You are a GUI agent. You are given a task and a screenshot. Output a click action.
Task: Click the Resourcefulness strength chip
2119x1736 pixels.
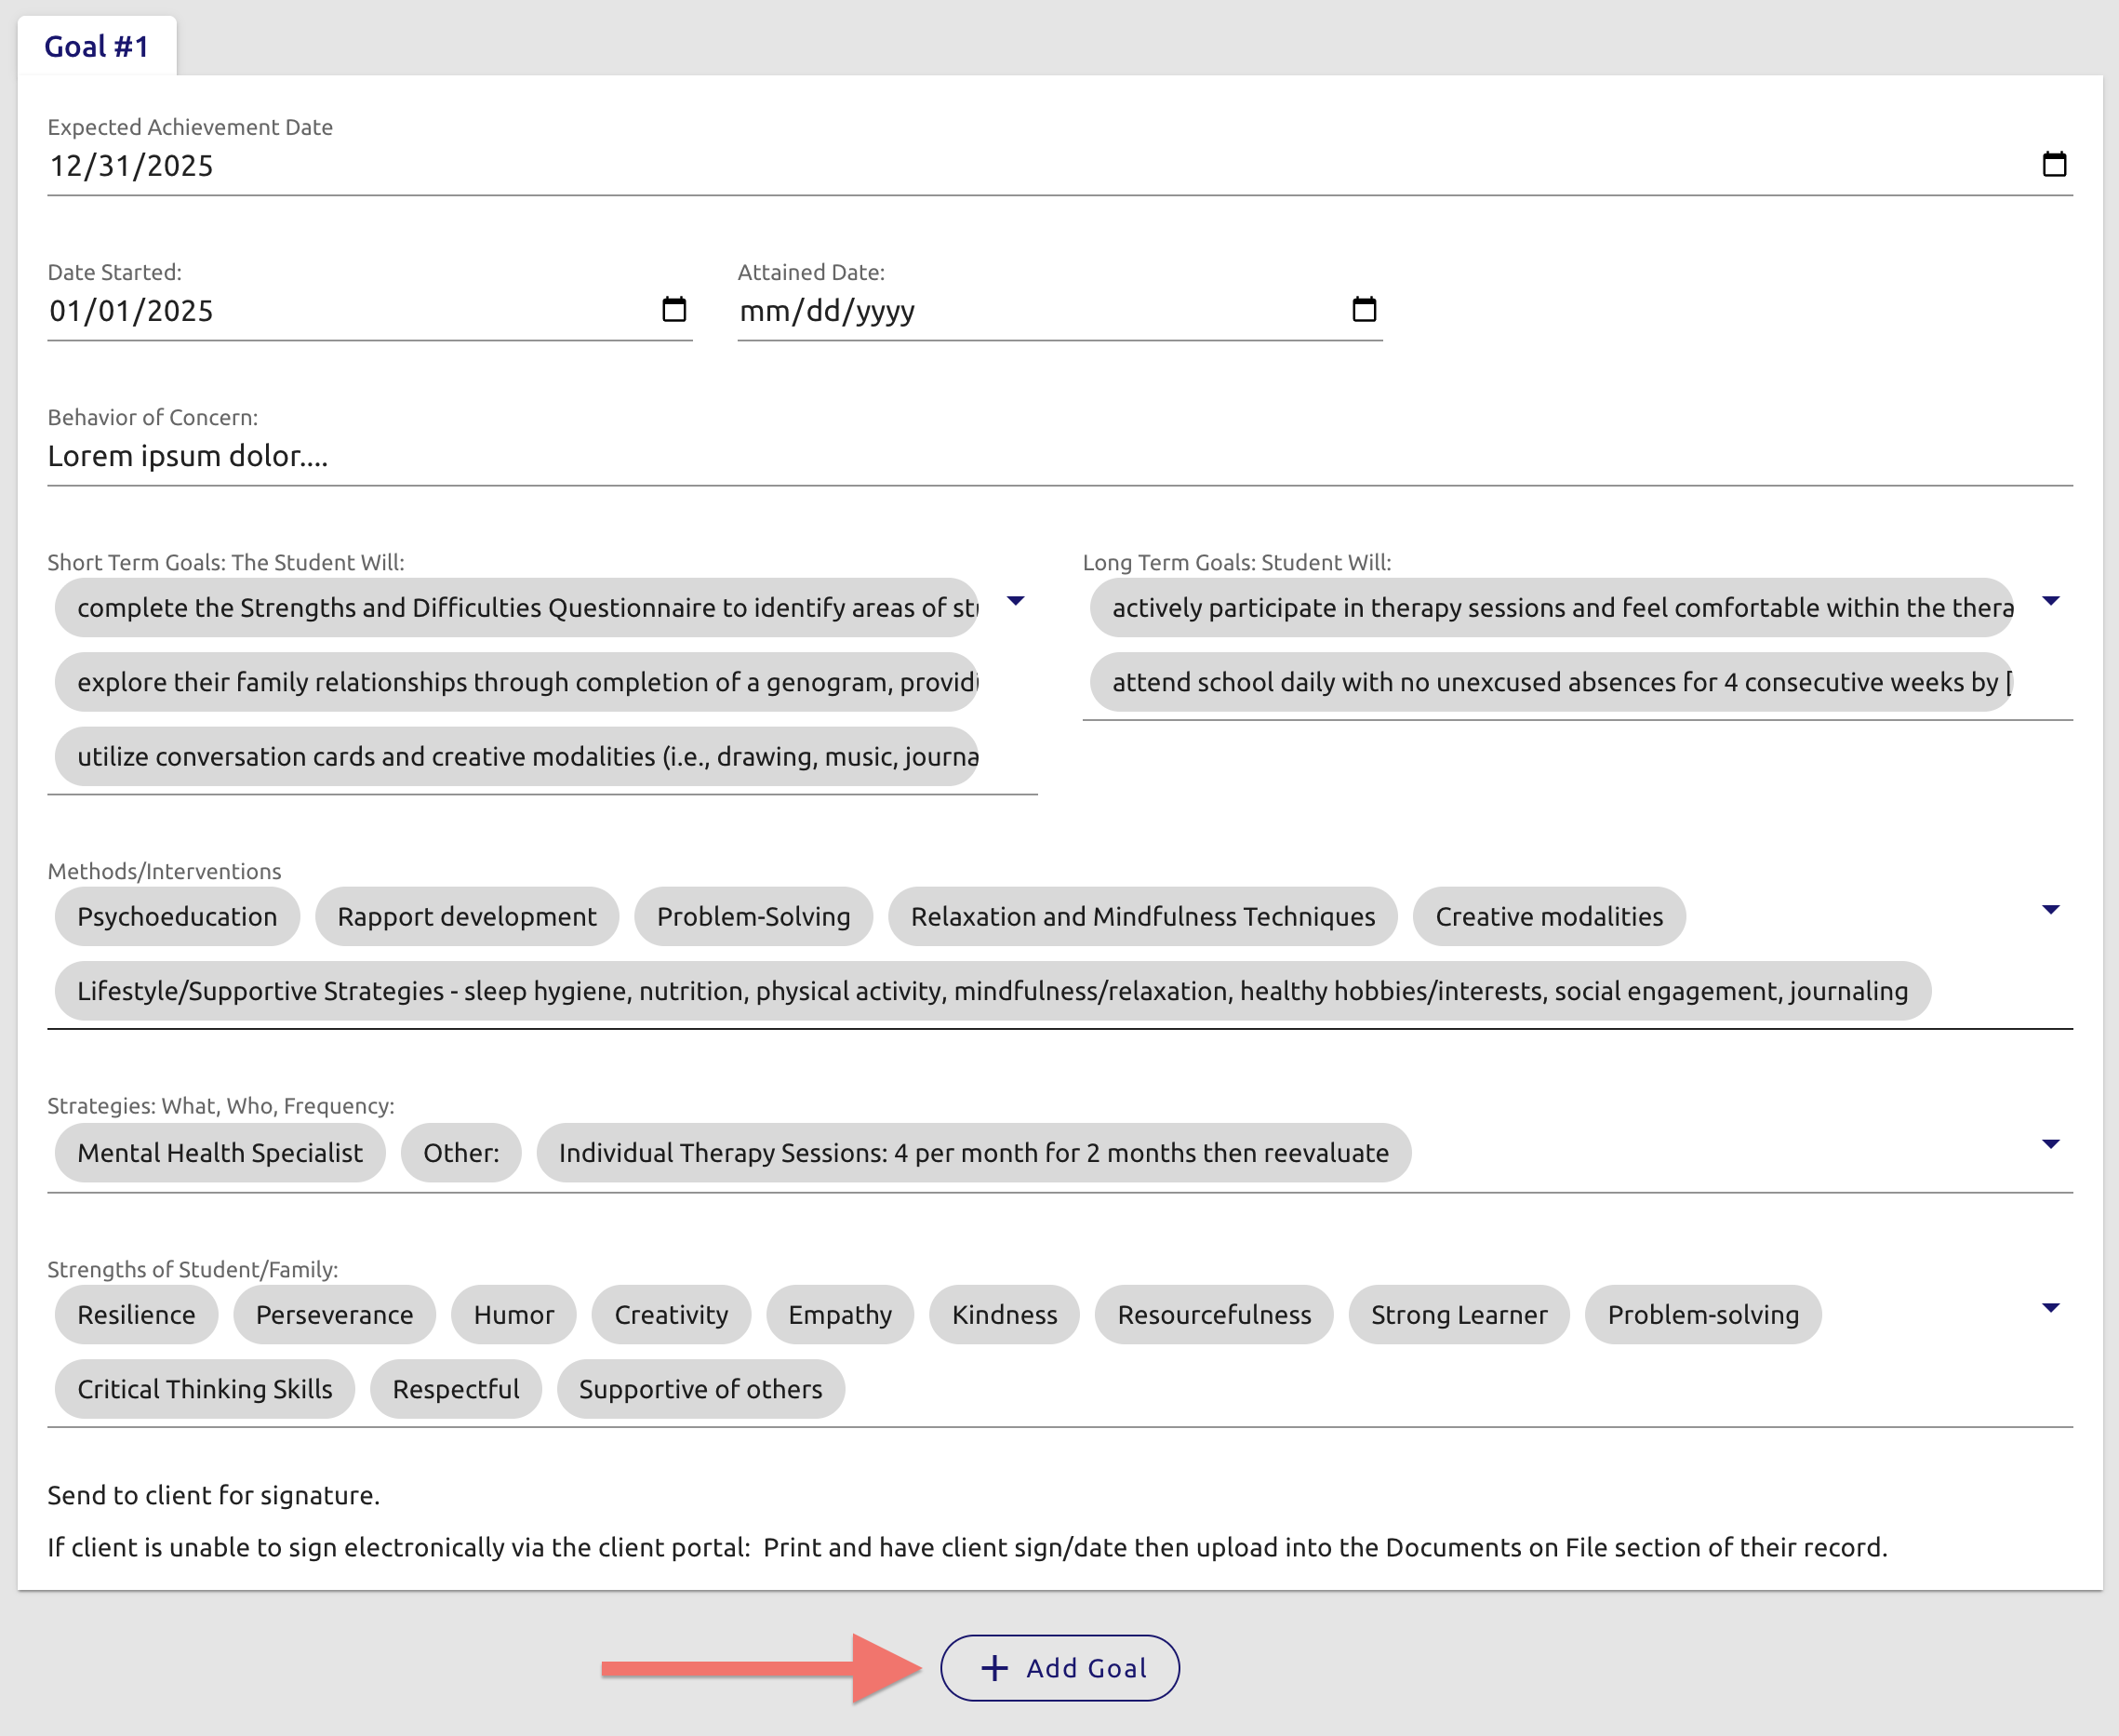click(x=1214, y=1314)
